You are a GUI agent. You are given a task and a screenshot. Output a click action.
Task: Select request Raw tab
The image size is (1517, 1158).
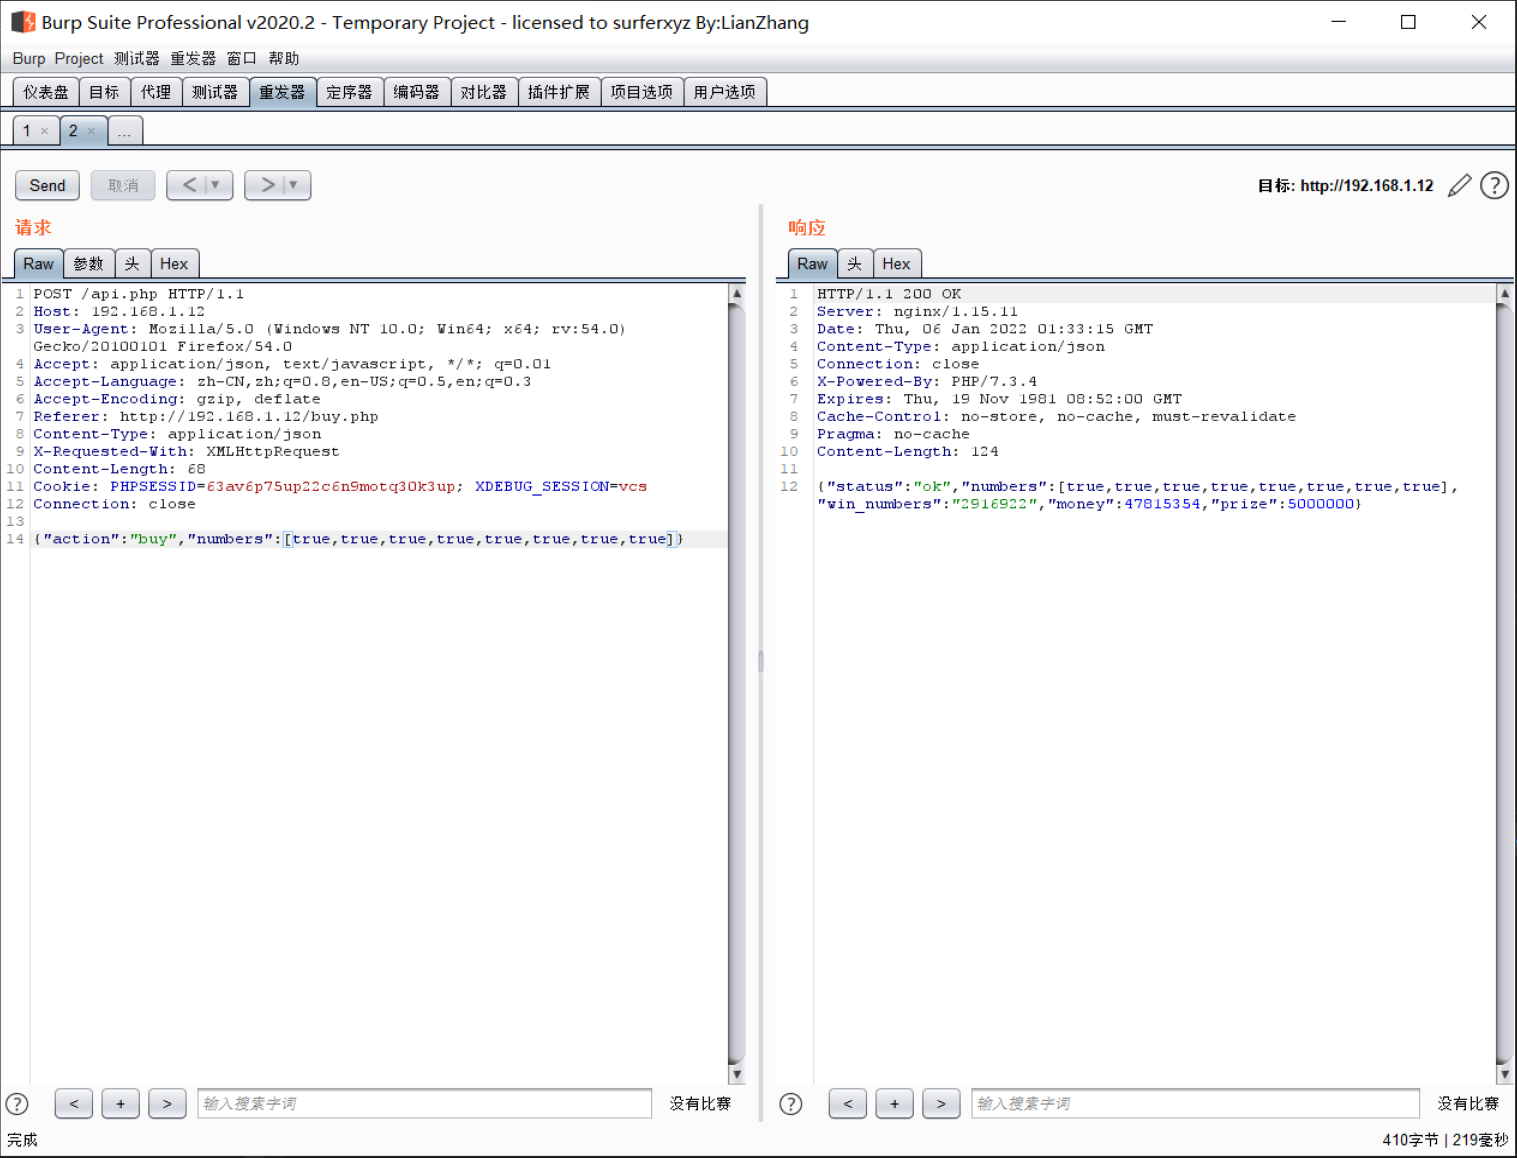pyautogui.click(x=38, y=264)
